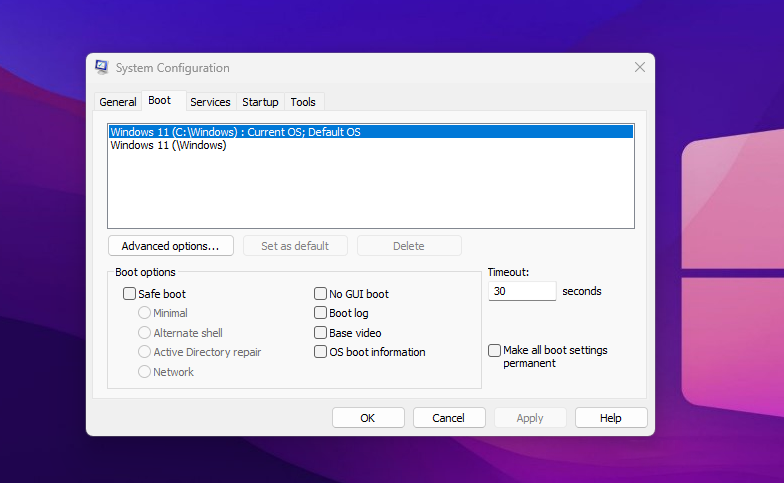784x483 pixels.
Task: Click the Boot tab label
Action: tap(160, 101)
